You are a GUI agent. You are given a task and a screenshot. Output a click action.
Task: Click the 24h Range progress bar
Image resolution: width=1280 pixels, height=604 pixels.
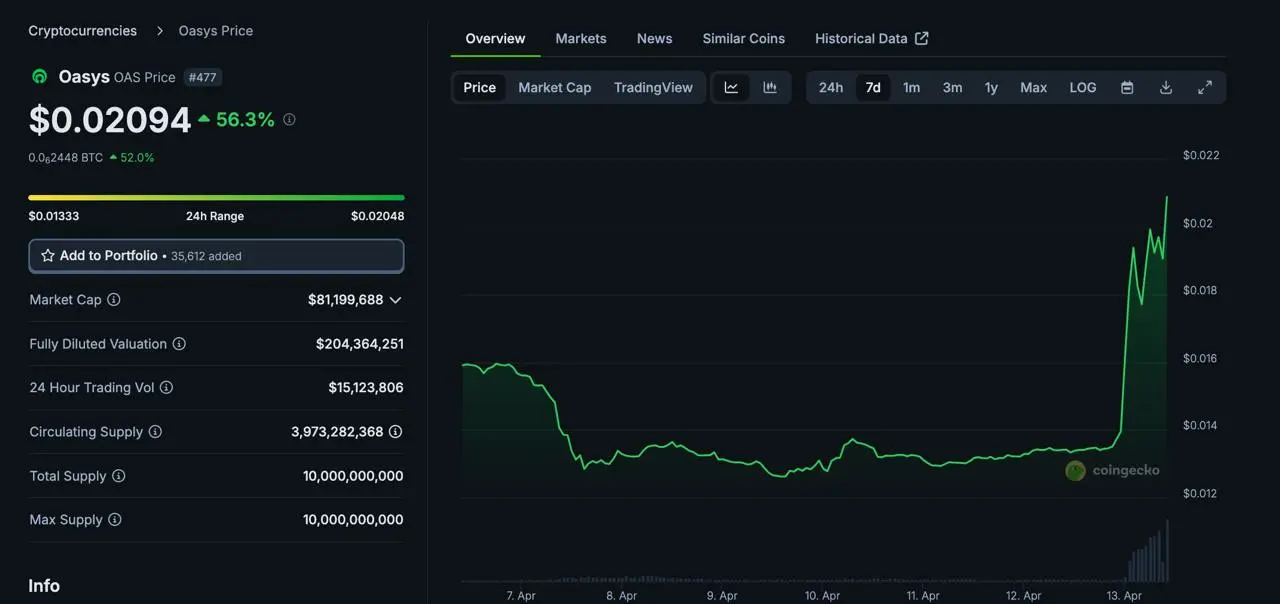click(216, 197)
